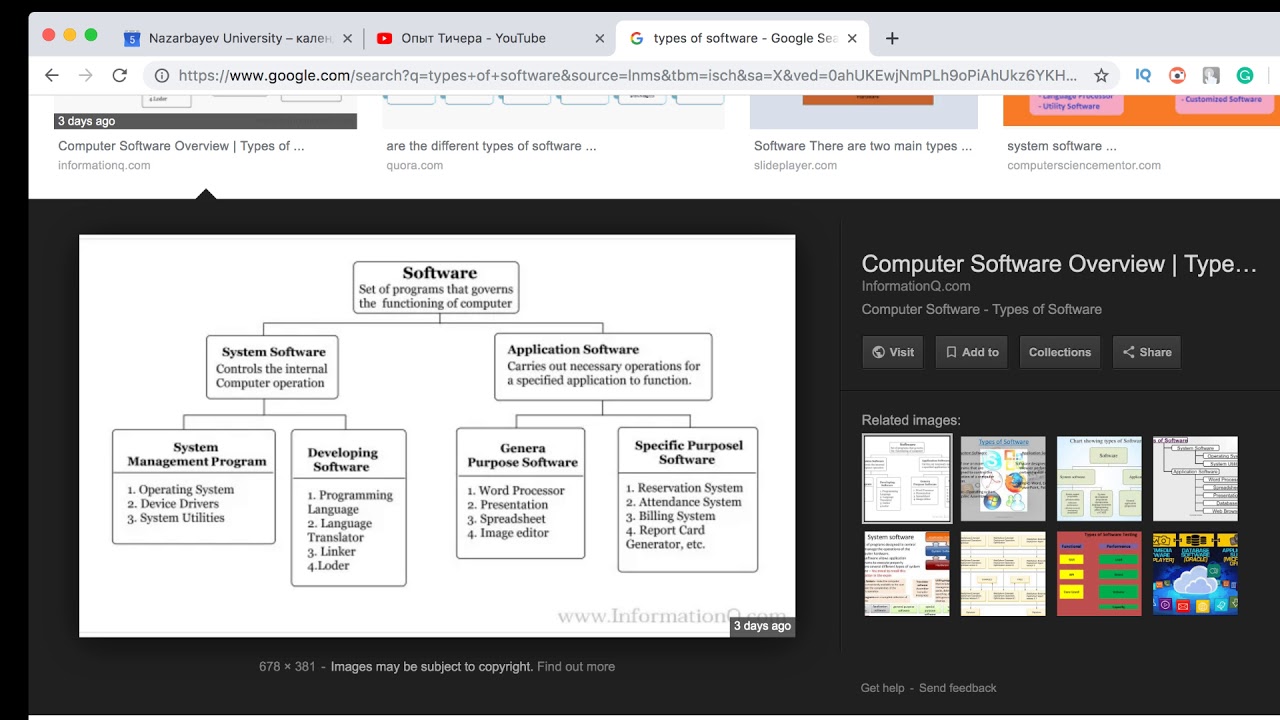The height and width of the screenshot is (720, 1280).
Task: Open related System software text image
Action: coord(907,574)
